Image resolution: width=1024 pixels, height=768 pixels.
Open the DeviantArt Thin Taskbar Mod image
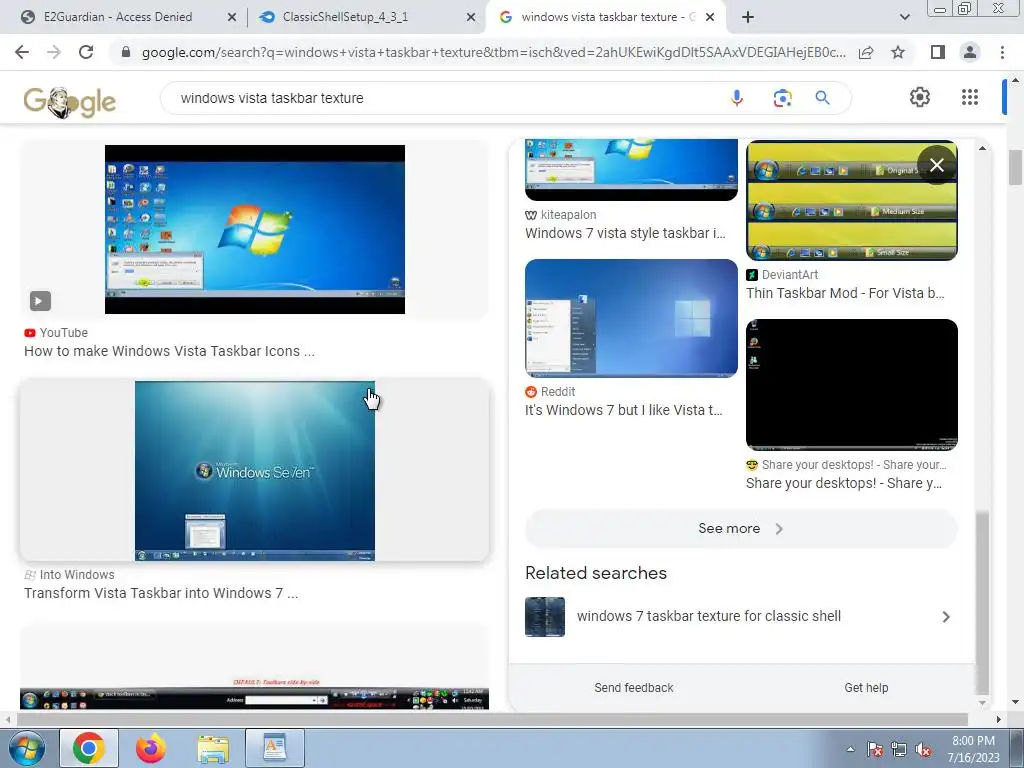(x=852, y=200)
